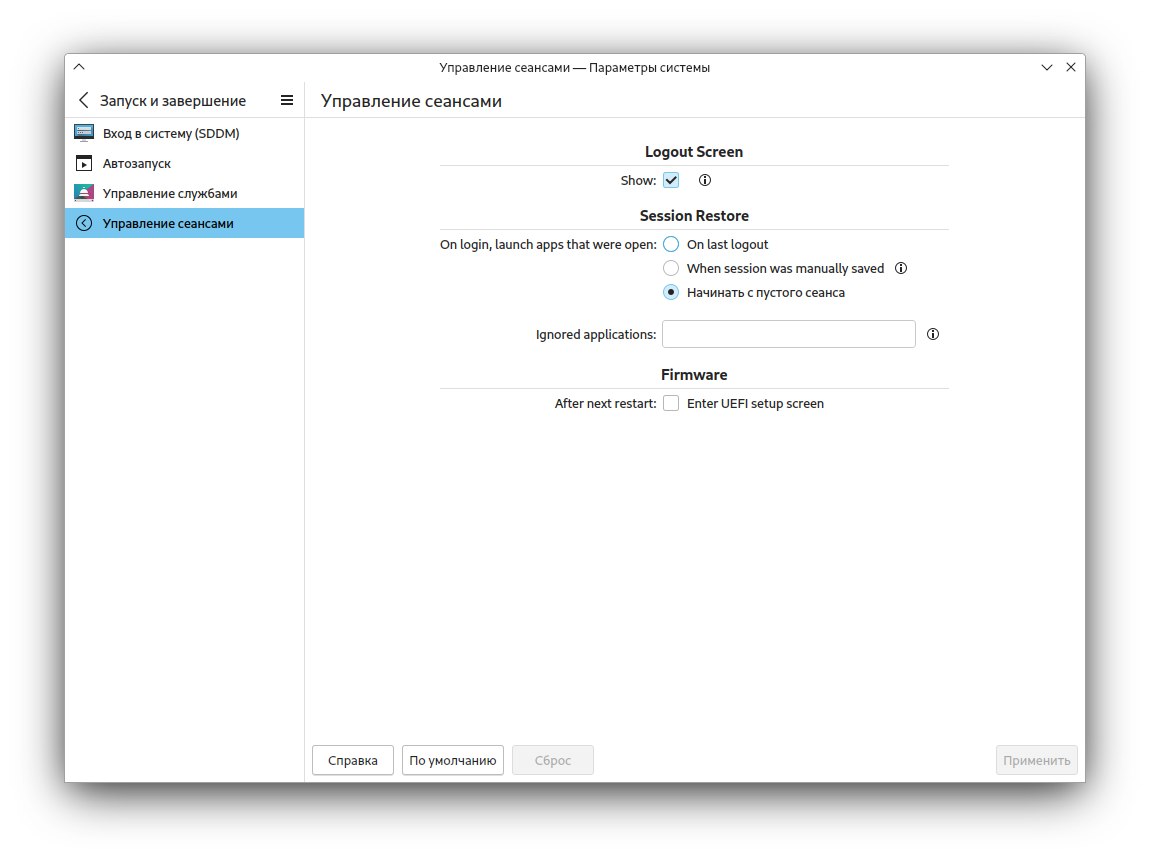
Task: Show info for manually saved session
Action: point(901,268)
